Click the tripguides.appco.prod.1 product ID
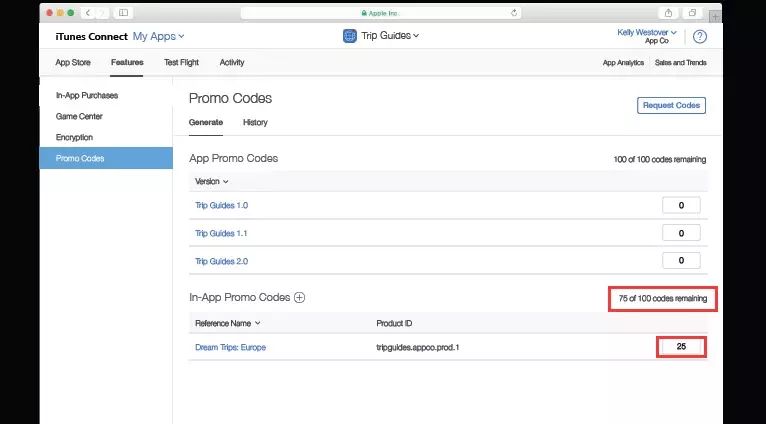 [x=418, y=348]
